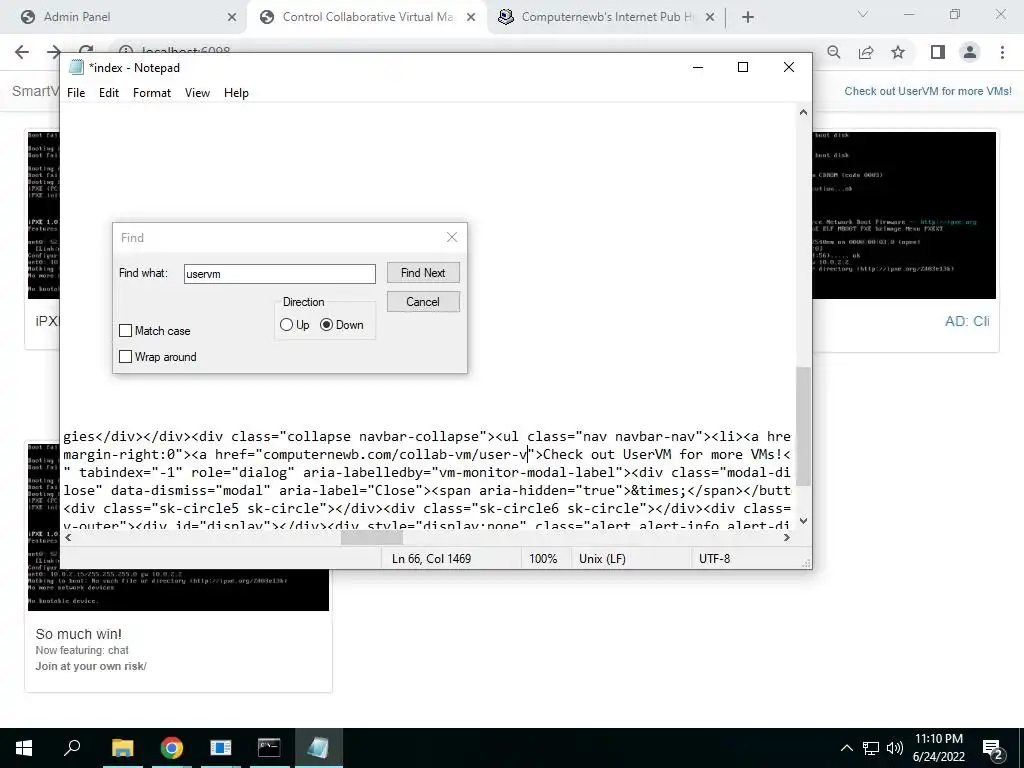This screenshot has height=768, width=1024.
Task: Minimize the Notepad window
Action: tap(697, 67)
